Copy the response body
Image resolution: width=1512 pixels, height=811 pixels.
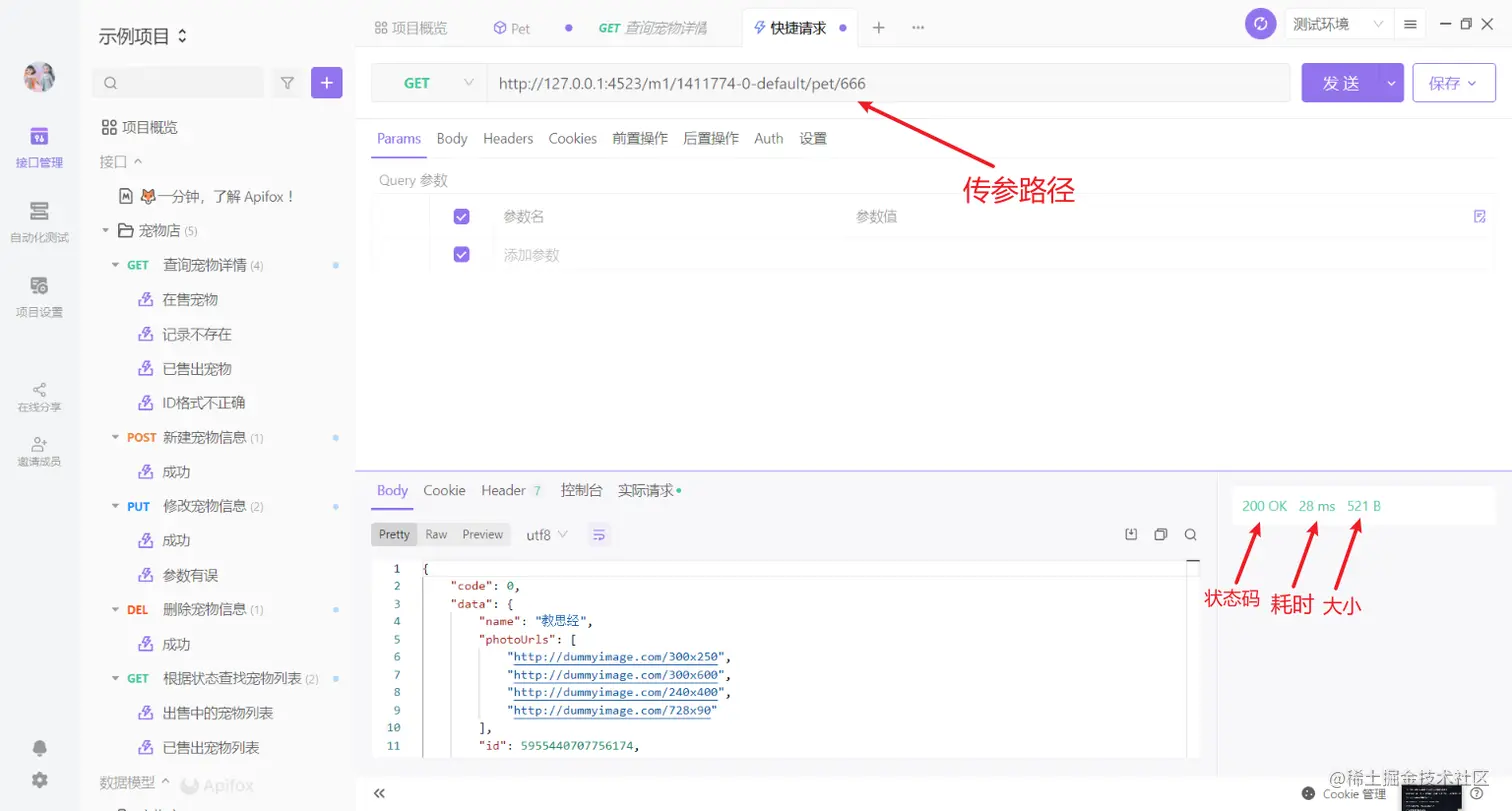[1160, 534]
